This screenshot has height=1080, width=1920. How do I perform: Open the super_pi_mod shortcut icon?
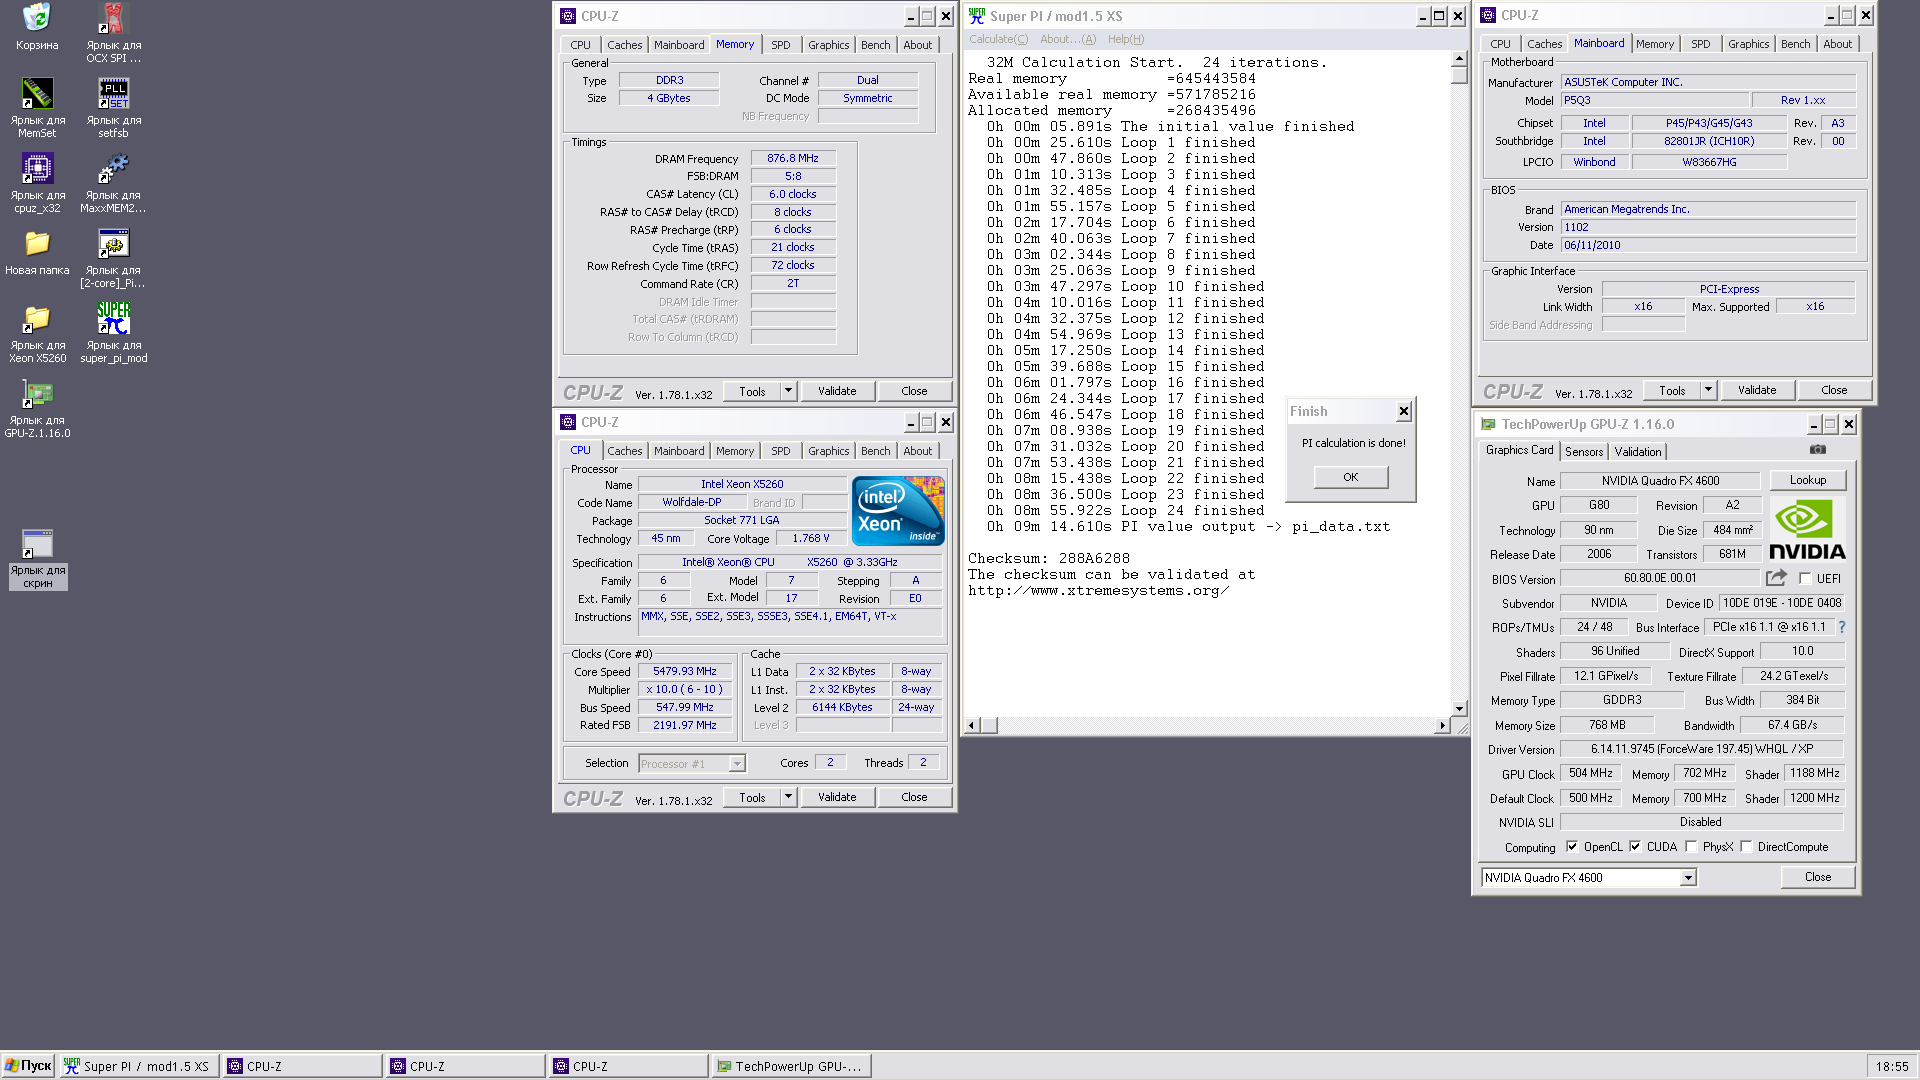(113, 318)
